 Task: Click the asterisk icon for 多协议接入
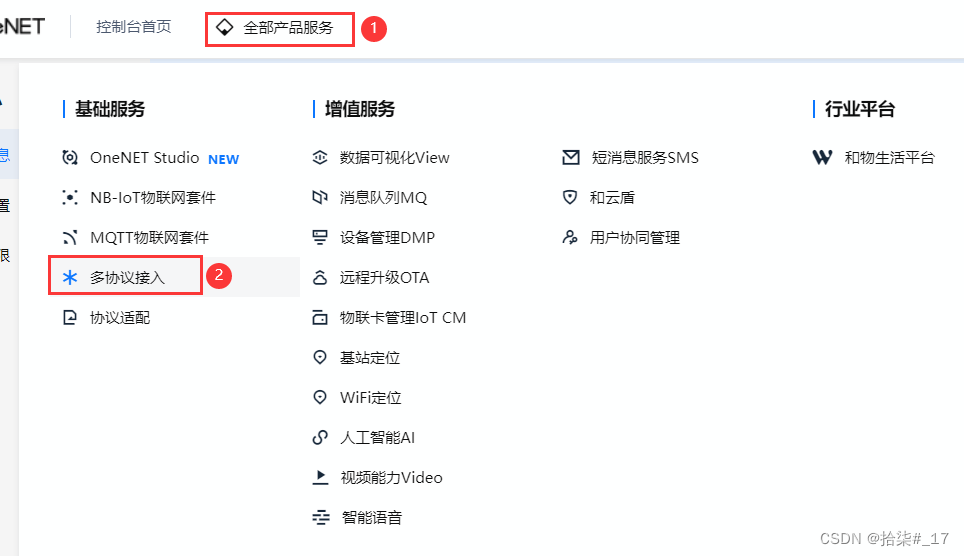(70, 277)
